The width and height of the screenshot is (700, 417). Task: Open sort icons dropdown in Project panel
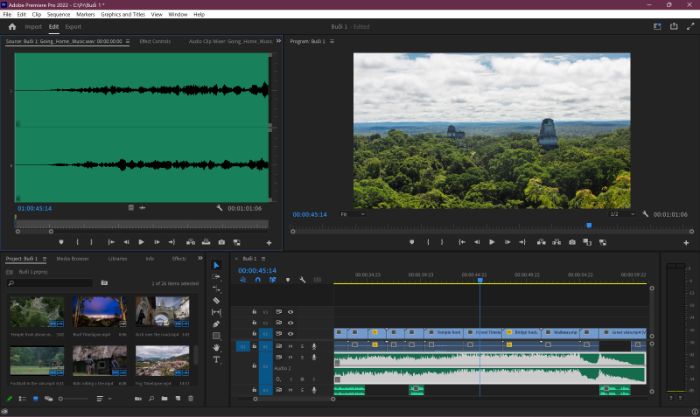[102, 398]
